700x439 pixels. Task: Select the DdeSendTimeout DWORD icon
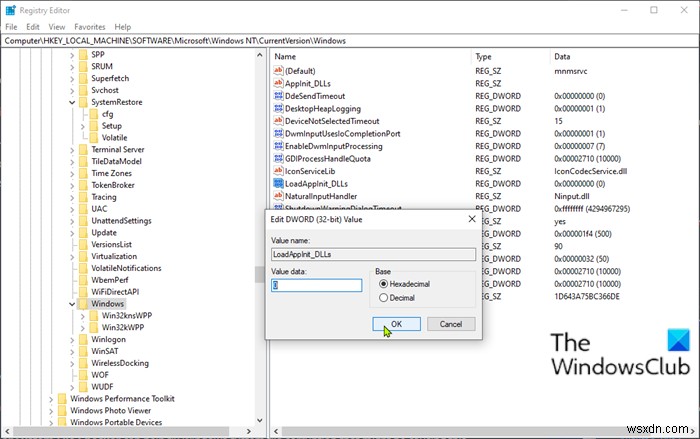click(278, 96)
